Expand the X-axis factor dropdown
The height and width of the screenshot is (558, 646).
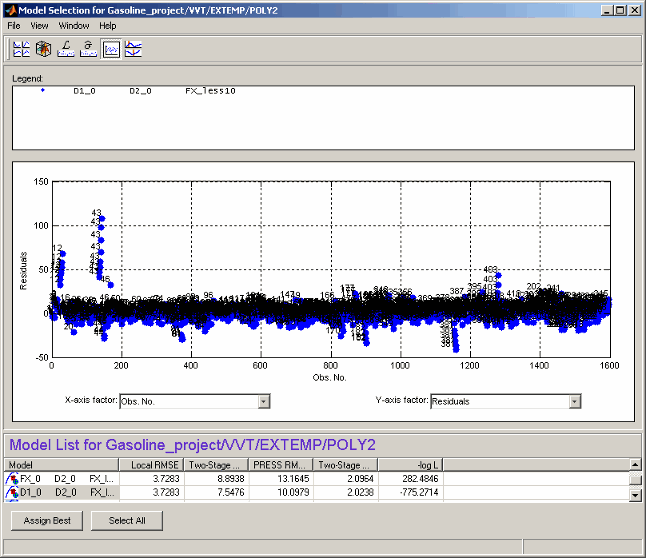tap(264, 401)
